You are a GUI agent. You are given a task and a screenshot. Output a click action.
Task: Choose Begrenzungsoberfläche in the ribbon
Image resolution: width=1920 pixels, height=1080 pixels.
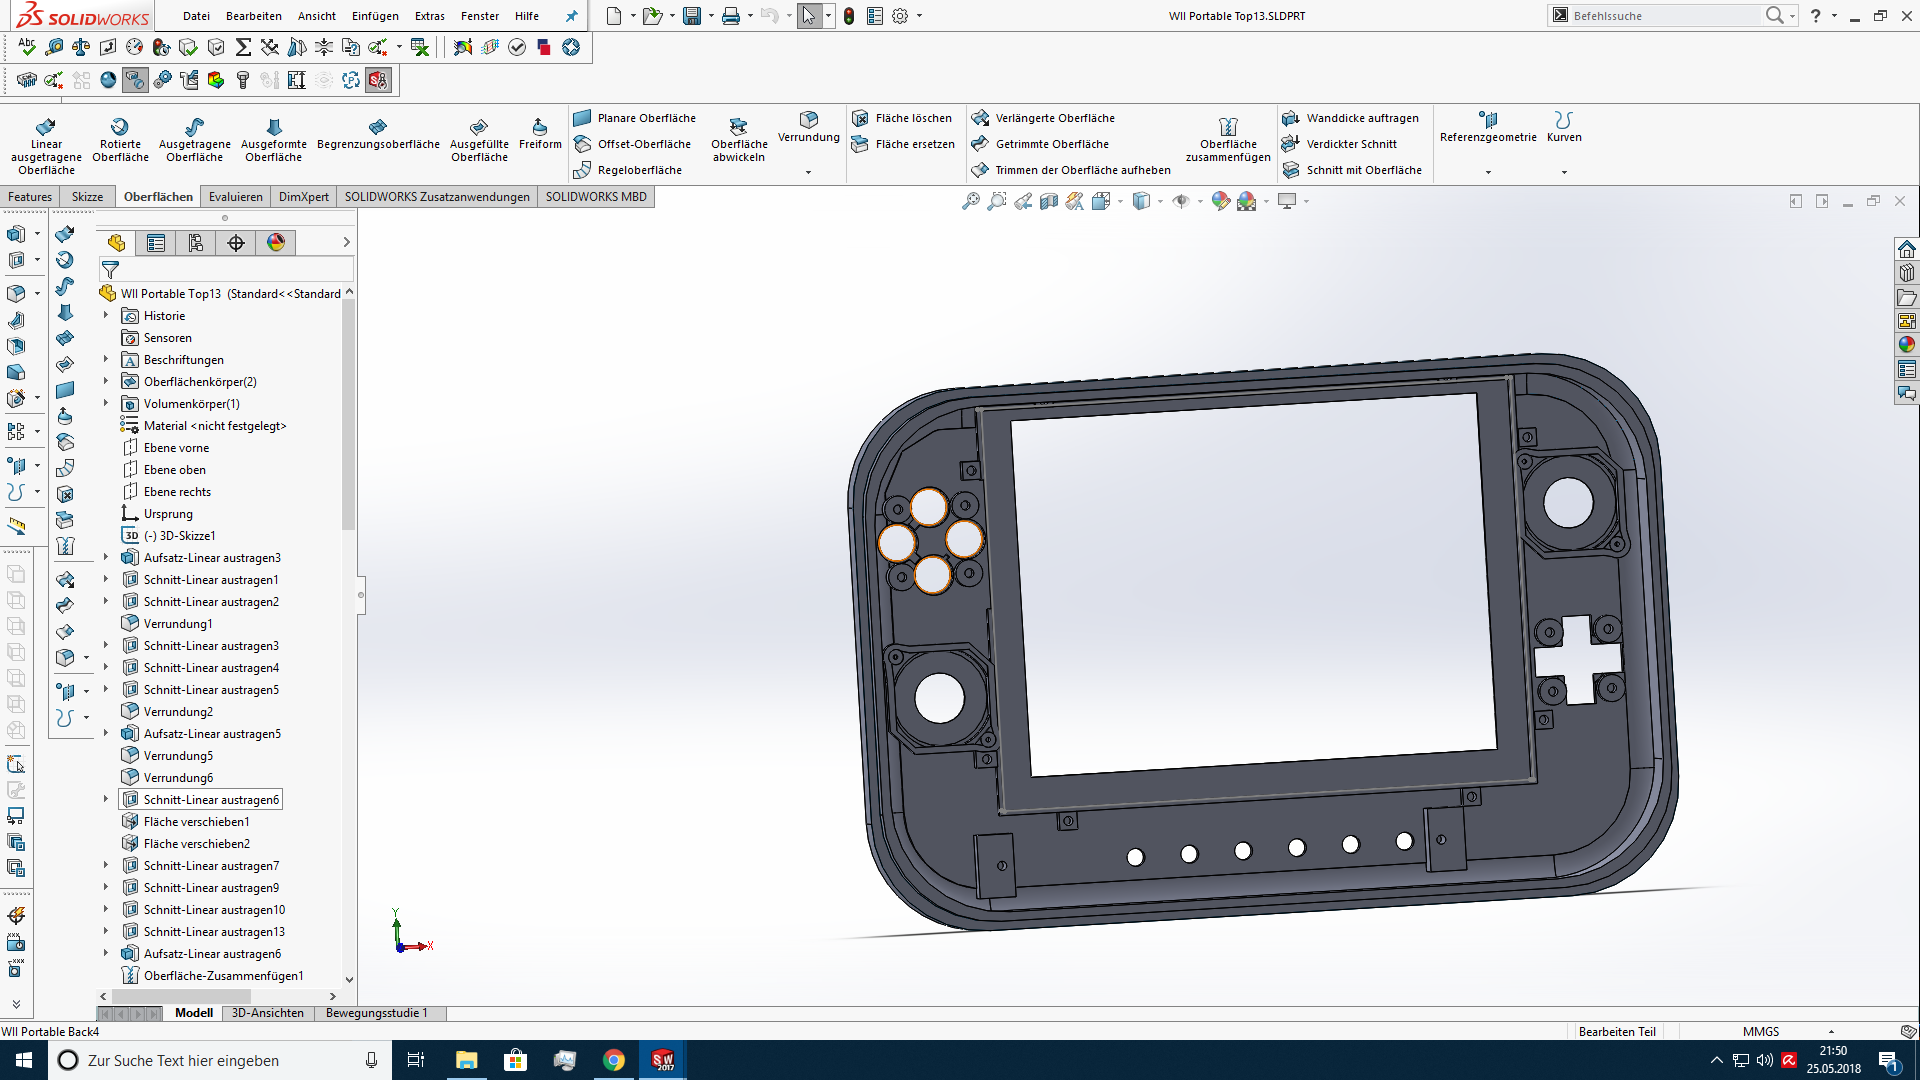(x=378, y=134)
